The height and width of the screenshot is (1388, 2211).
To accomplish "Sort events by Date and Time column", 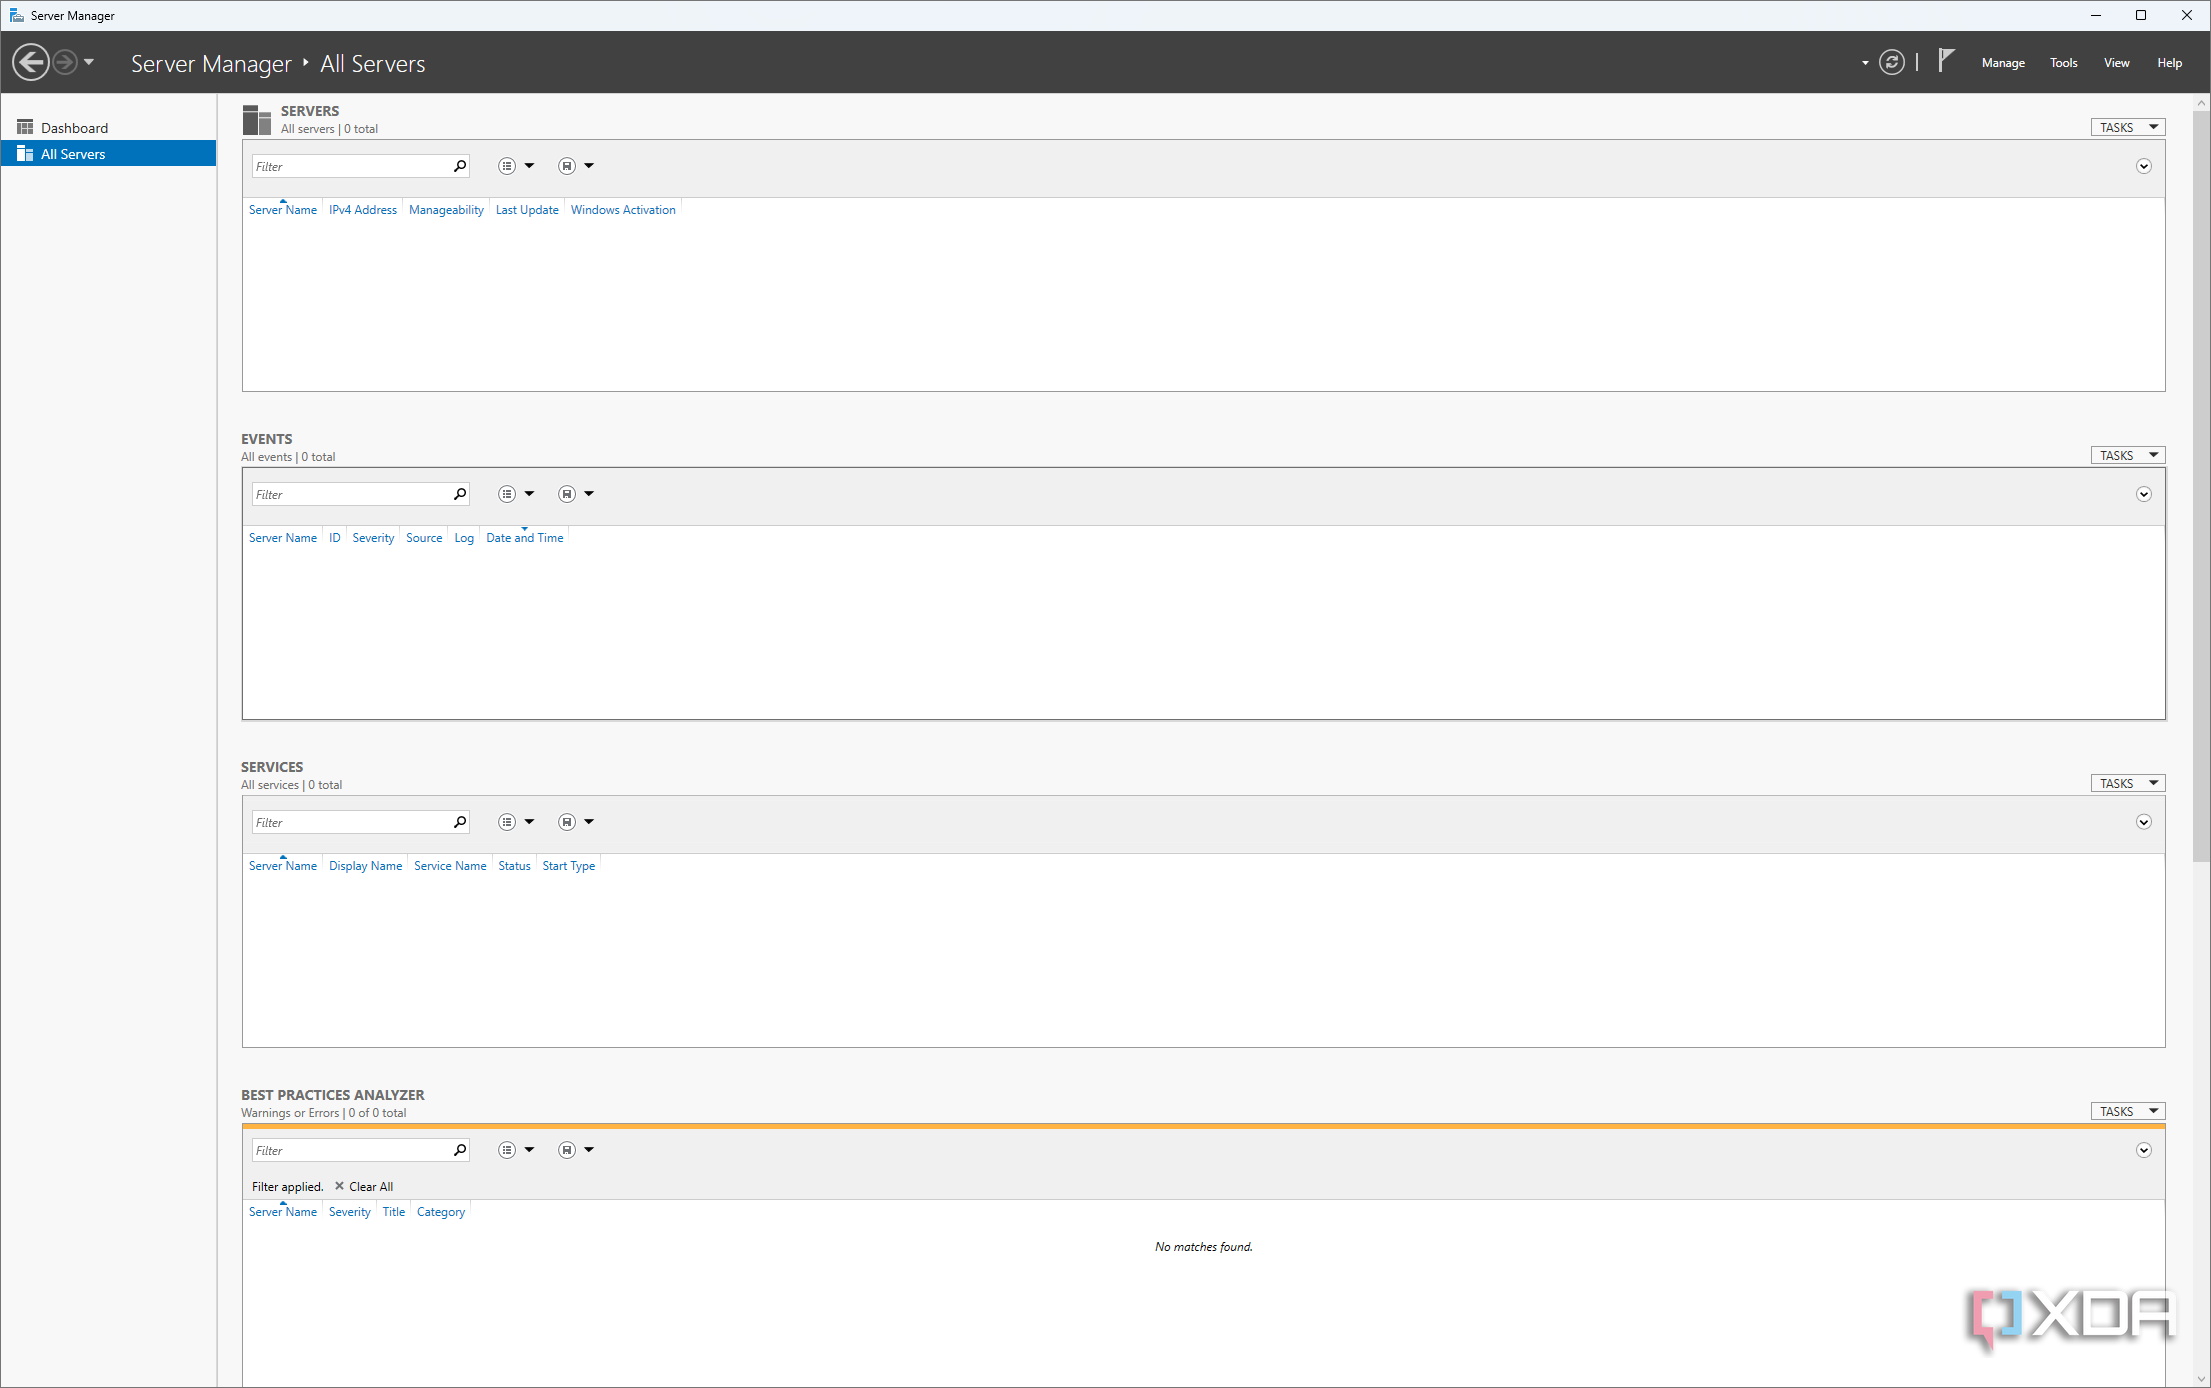I will (x=525, y=538).
